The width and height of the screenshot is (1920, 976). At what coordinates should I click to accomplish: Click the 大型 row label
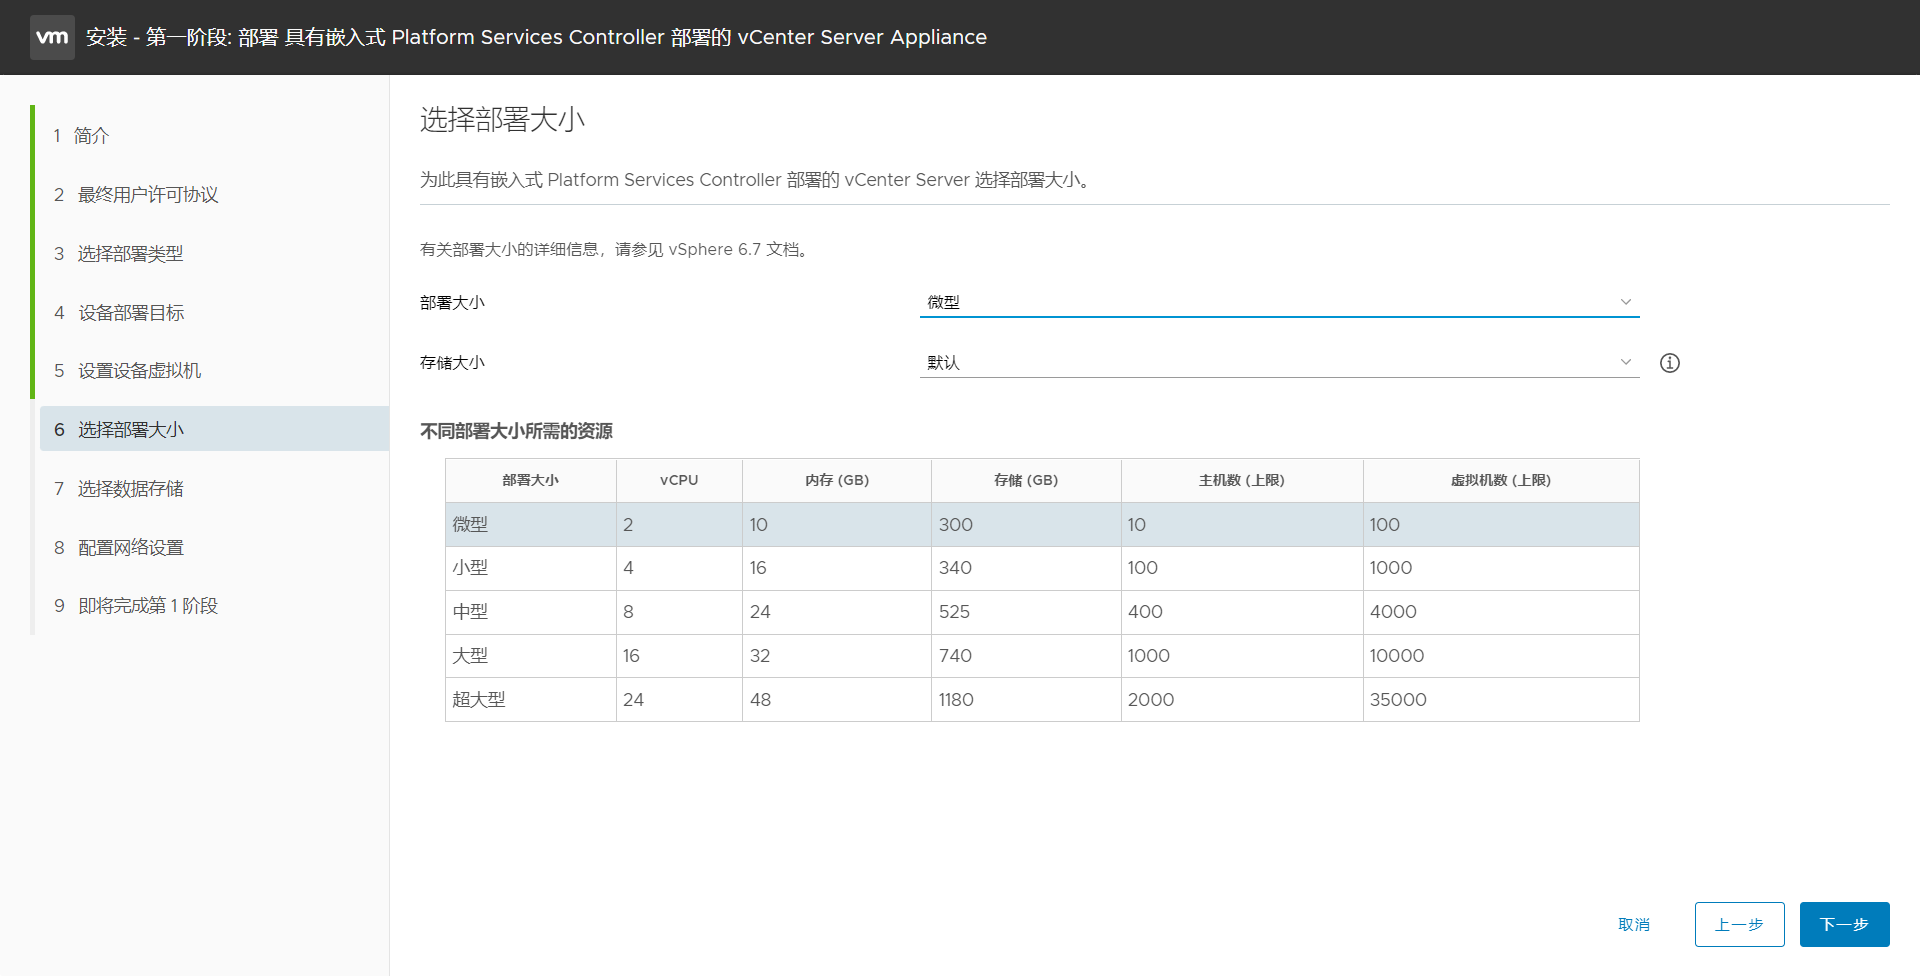click(470, 655)
